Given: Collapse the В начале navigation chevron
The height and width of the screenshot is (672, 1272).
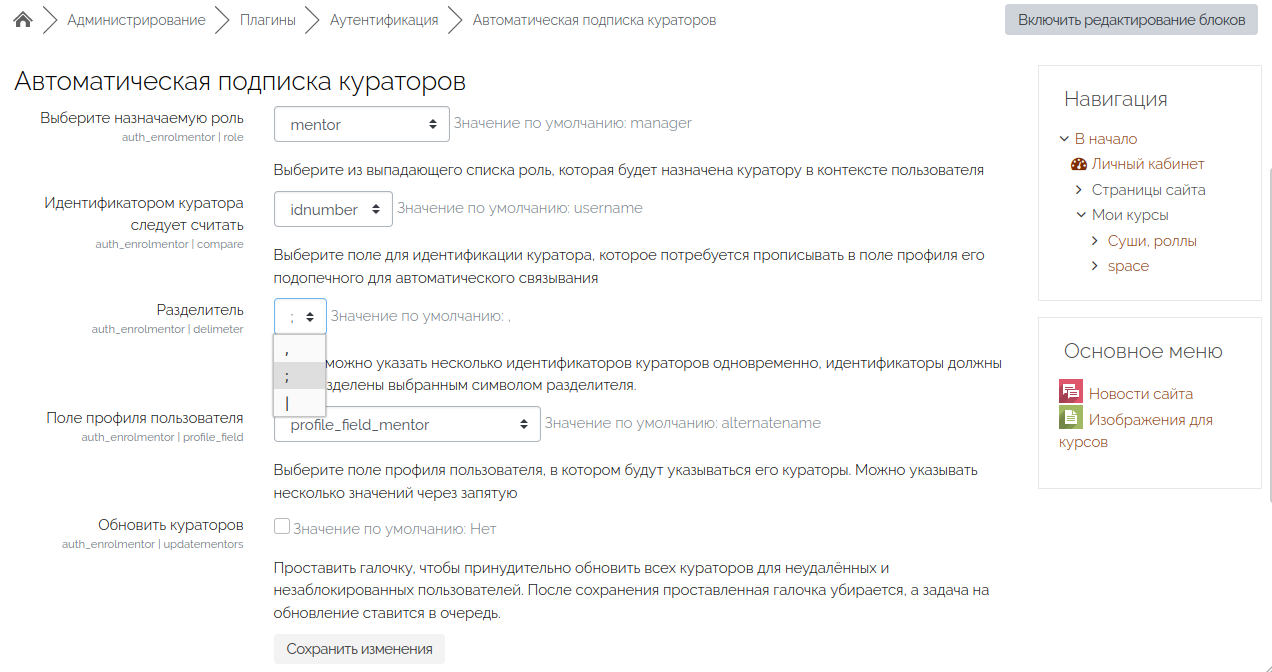Looking at the screenshot, I should coord(1065,139).
